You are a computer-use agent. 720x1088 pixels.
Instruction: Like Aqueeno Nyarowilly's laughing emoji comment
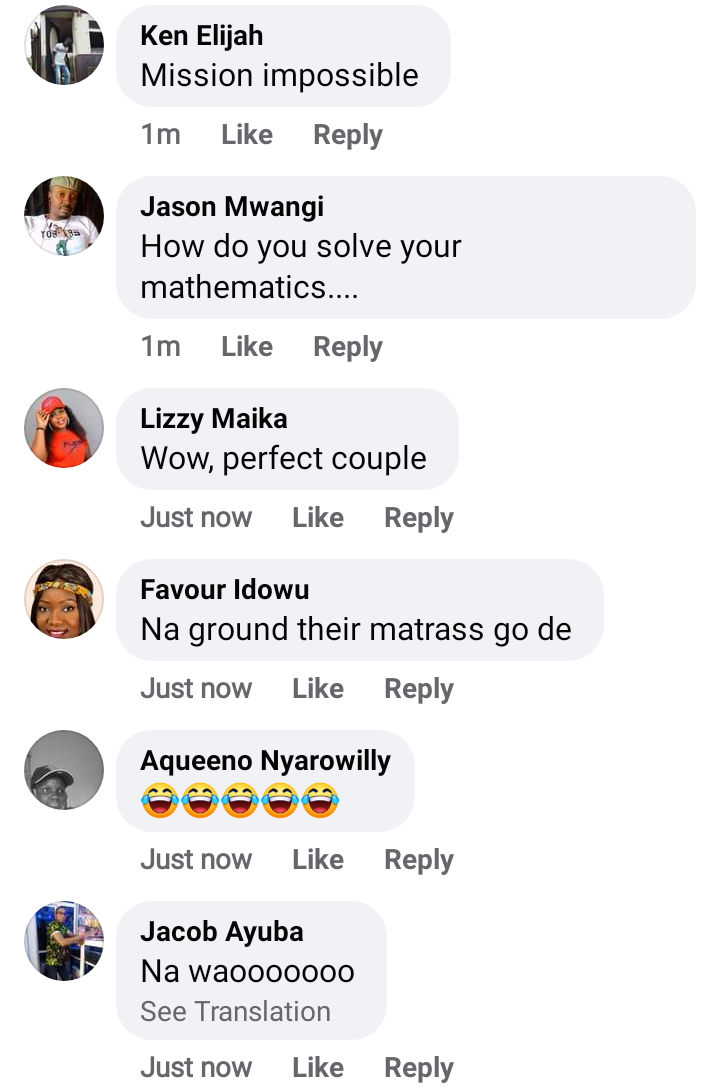318,860
